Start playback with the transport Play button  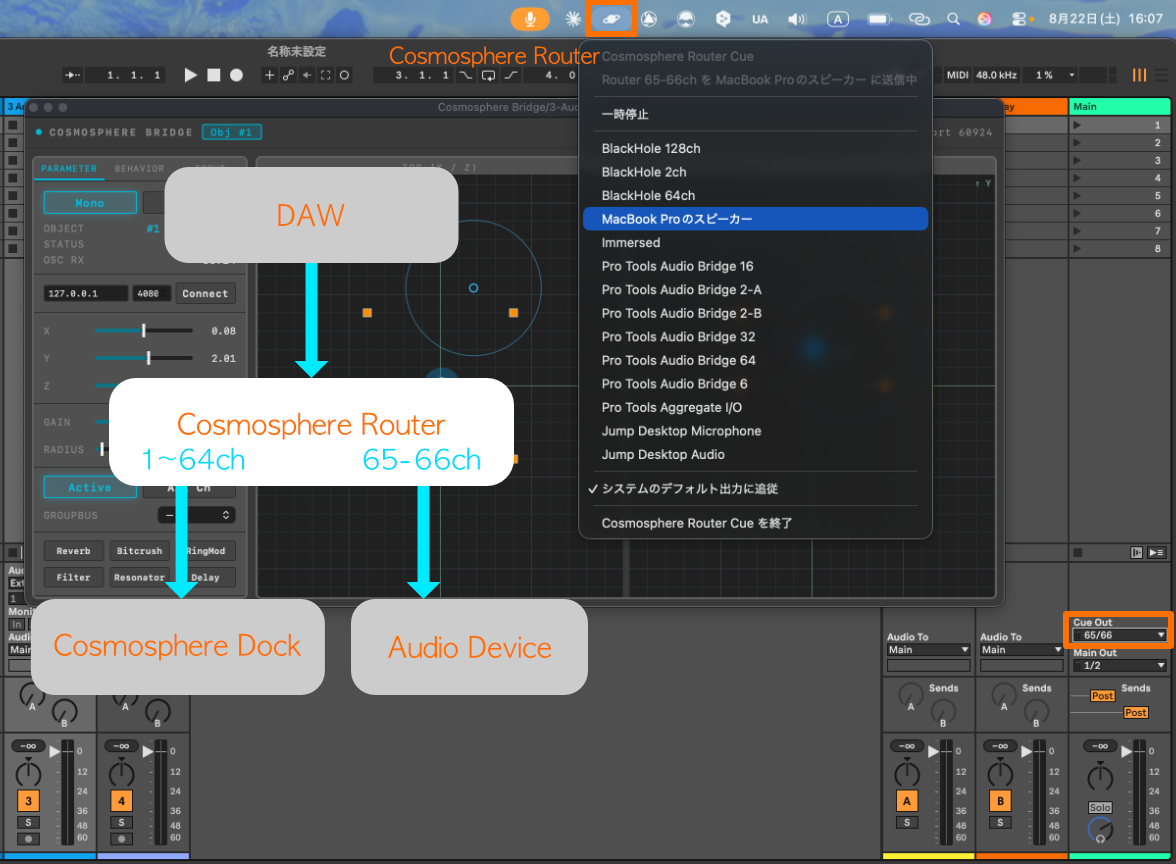tap(190, 75)
